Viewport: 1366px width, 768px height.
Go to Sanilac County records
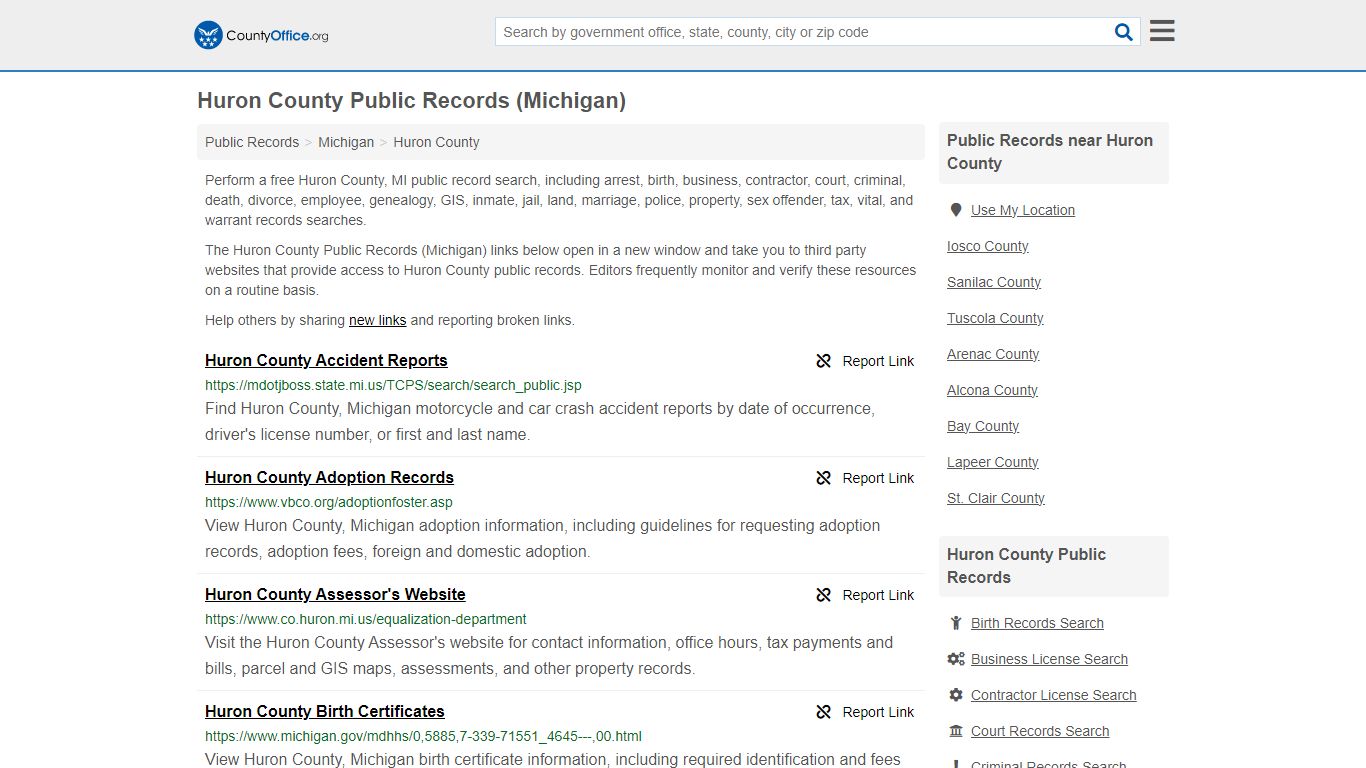click(x=994, y=282)
